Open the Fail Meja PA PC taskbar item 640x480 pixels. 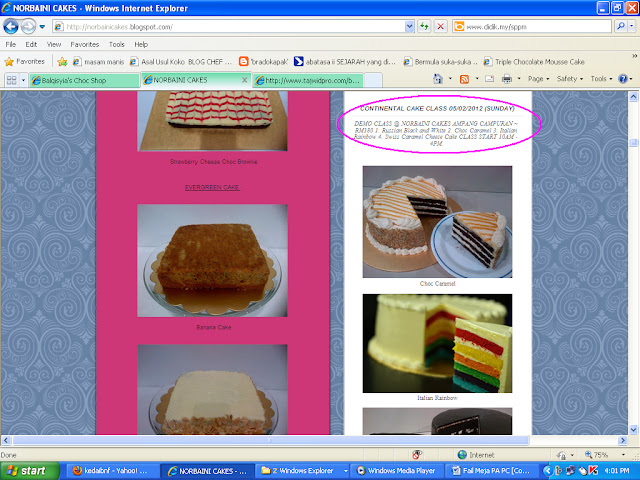pyautogui.click(x=491, y=471)
